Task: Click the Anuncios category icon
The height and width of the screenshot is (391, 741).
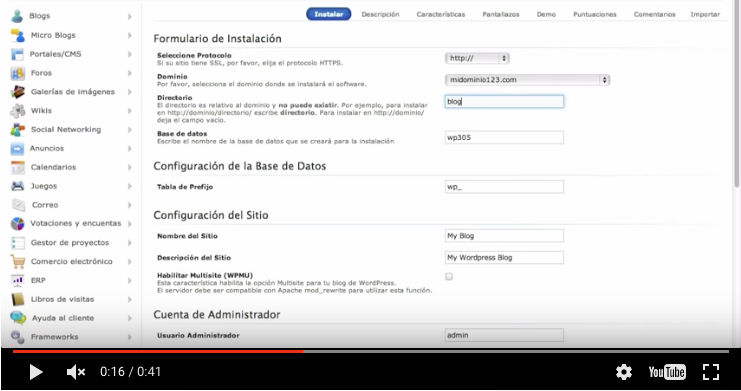Action: 17,148
